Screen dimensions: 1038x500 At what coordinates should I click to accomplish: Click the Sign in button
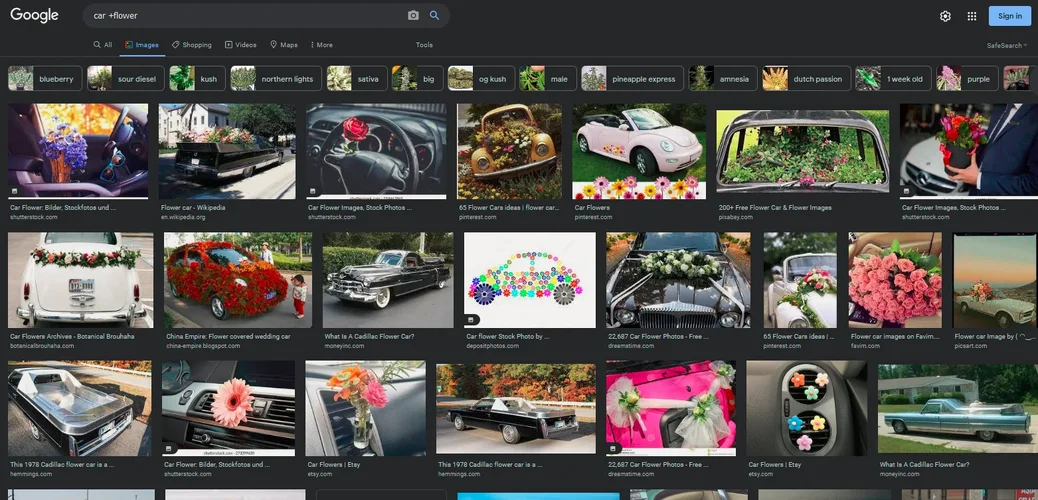(x=1010, y=16)
